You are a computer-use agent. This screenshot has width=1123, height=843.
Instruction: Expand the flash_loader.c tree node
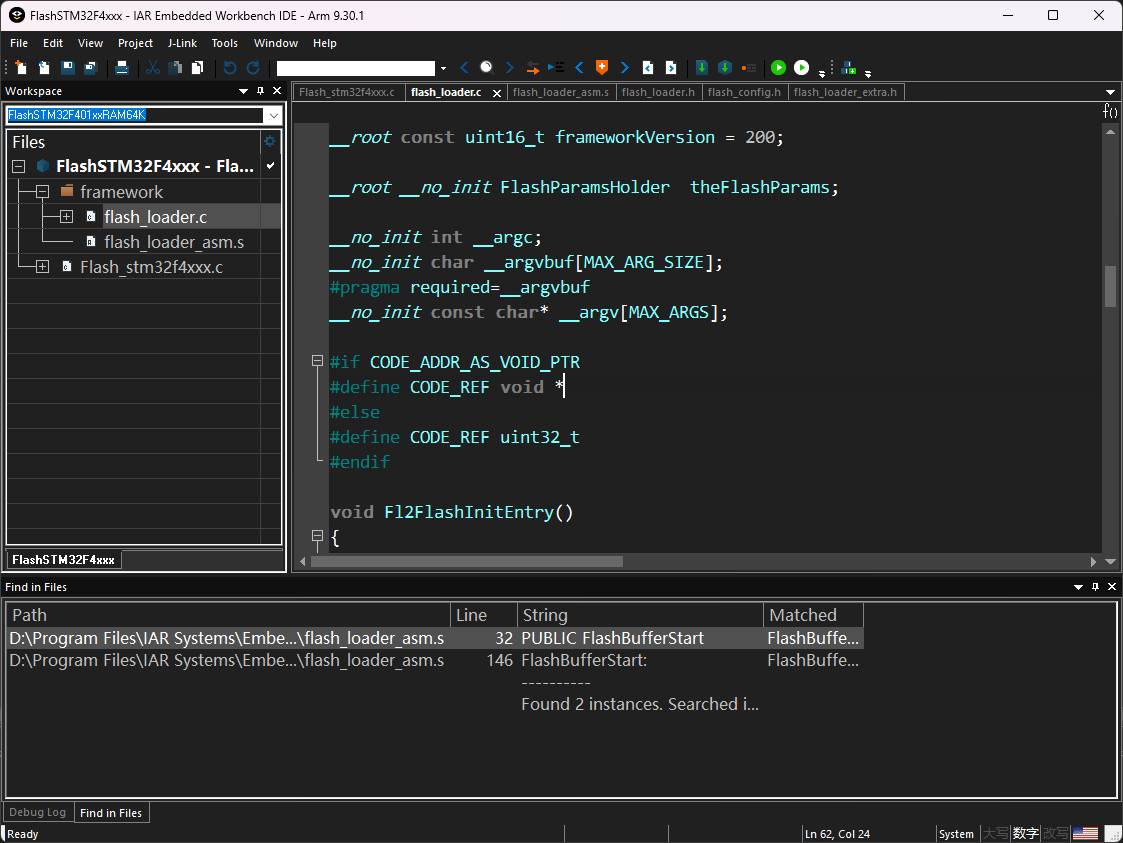tap(66, 217)
